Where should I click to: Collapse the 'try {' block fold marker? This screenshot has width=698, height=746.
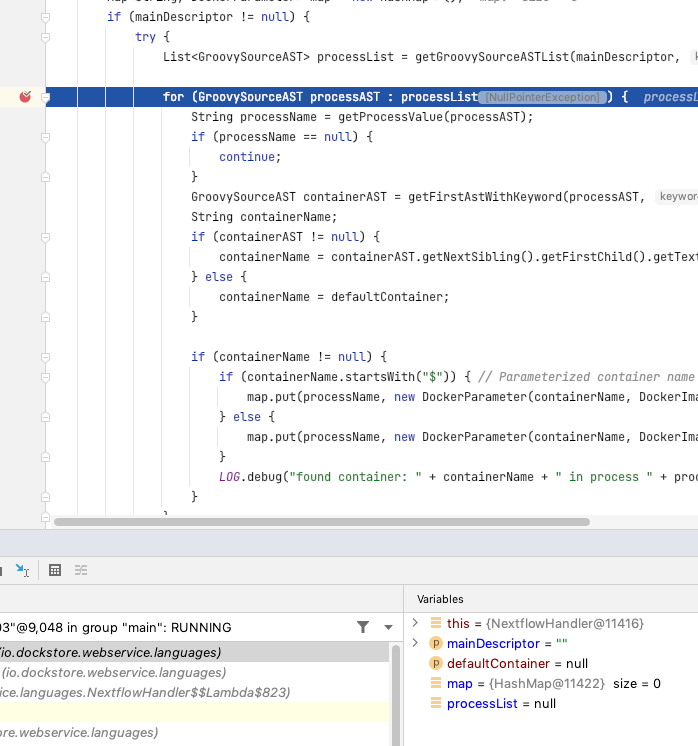coord(46,37)
